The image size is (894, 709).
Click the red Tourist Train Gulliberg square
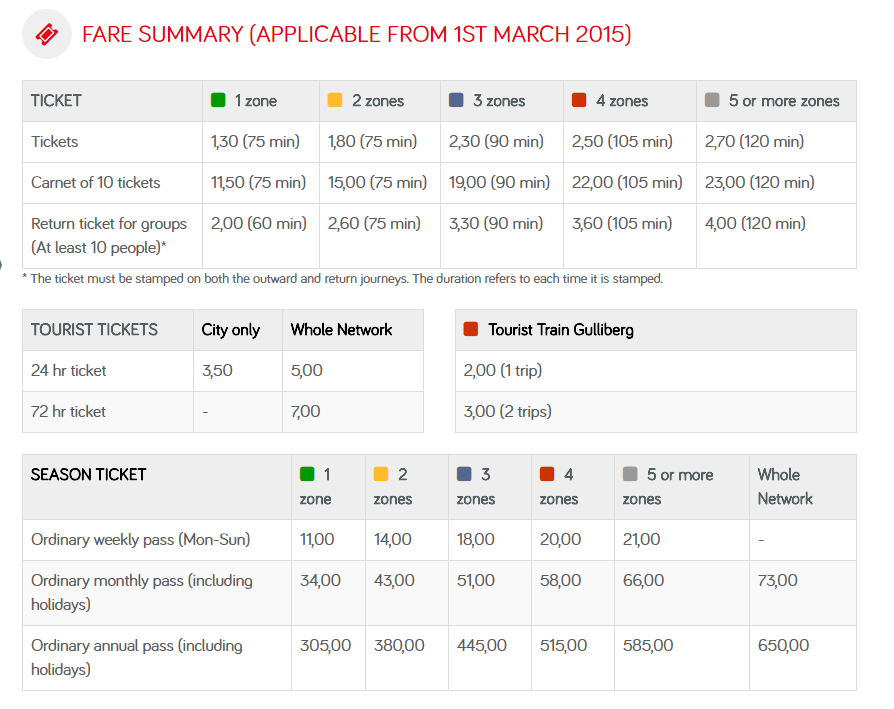pyautogui.click(x=469, y=329)
